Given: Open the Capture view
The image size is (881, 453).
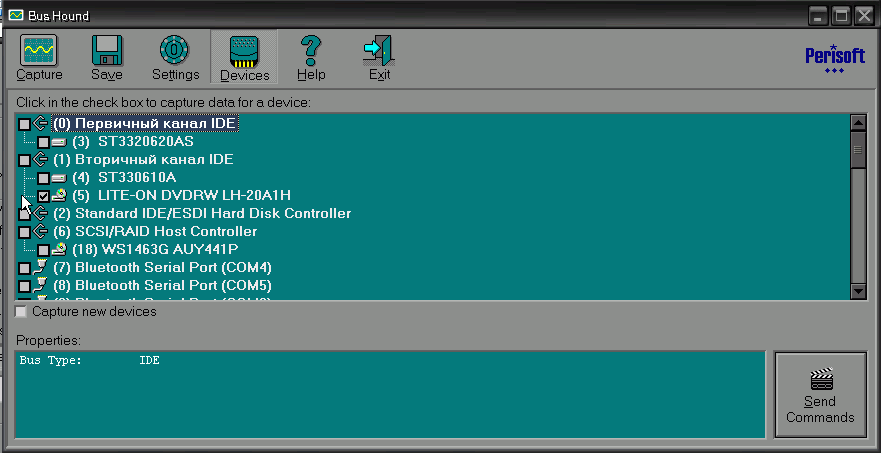Looking at the screenshot, I should [x=39, y=57].
